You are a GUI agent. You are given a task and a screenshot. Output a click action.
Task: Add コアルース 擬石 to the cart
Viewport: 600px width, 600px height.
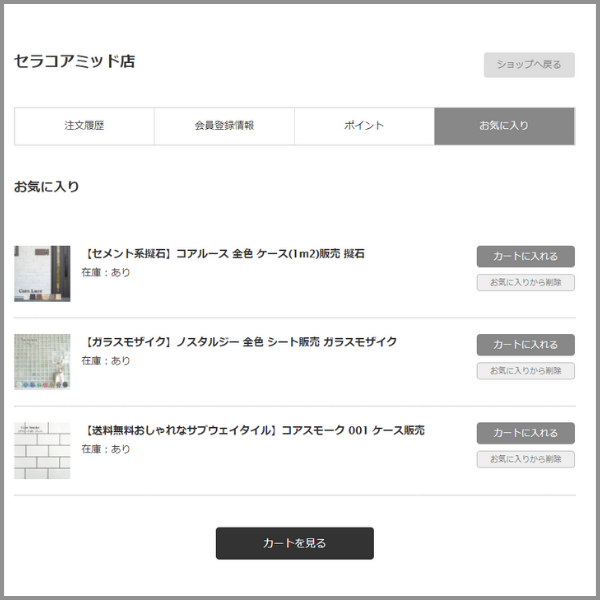pos(525,257)
